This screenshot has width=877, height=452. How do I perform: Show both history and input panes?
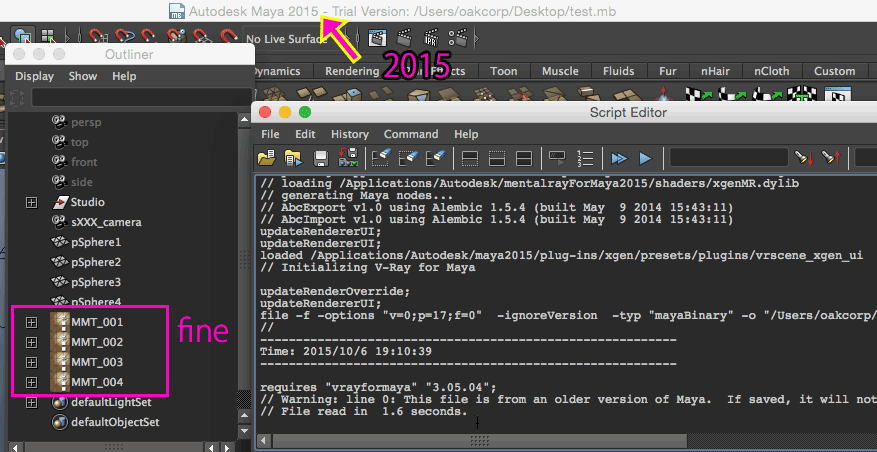524,158
